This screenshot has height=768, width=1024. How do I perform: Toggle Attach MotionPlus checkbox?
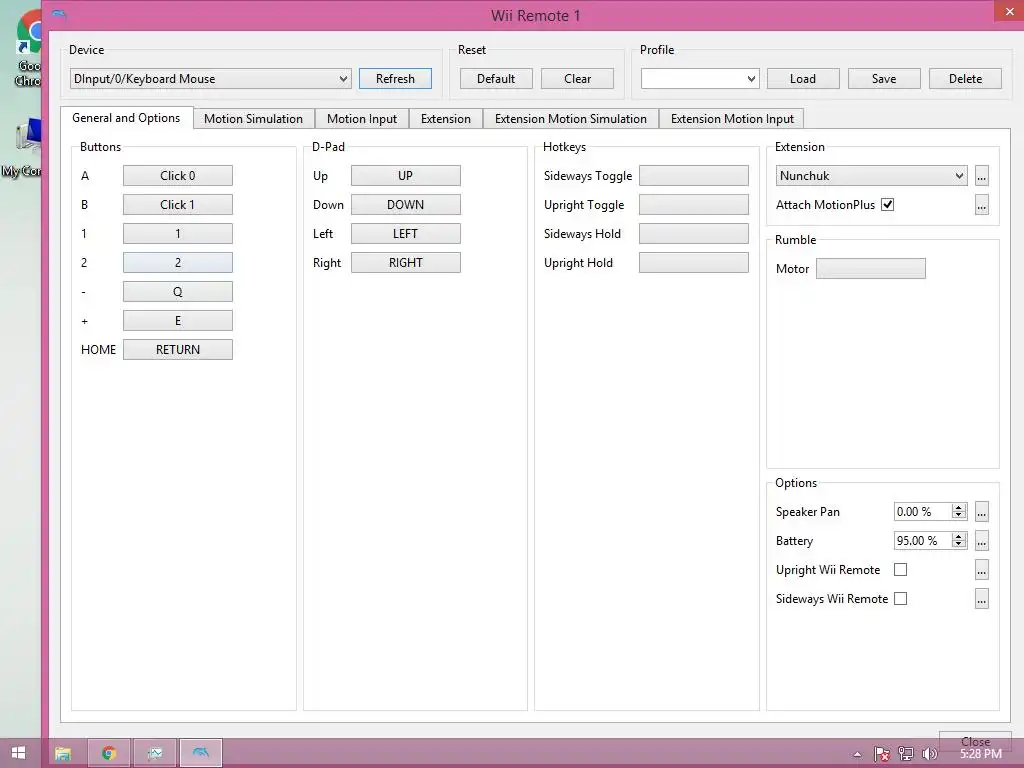888,204
